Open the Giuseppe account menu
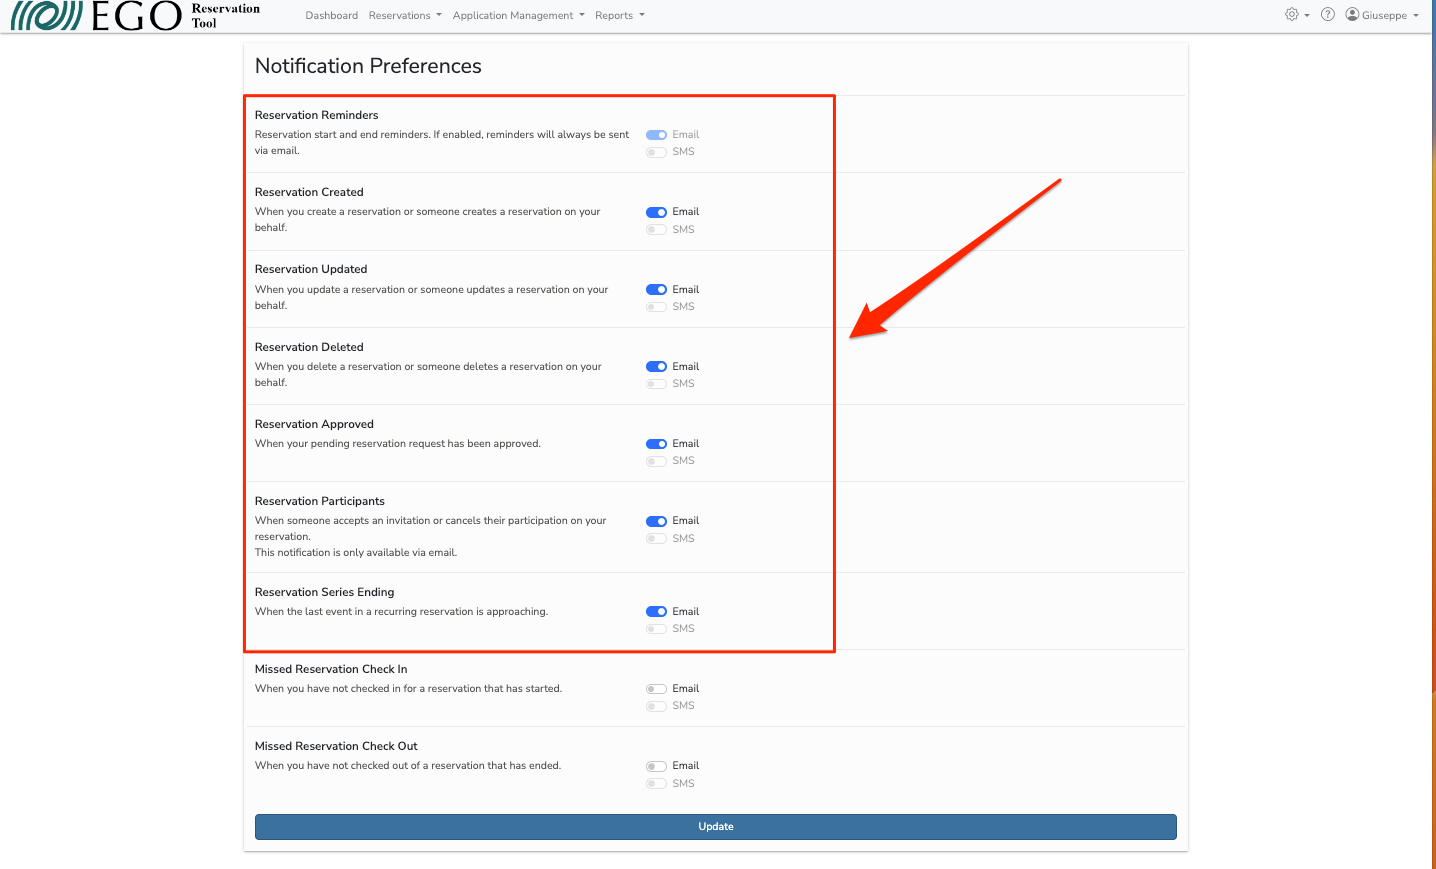Screen dimensions: 1436x869 click(1383, 14)
